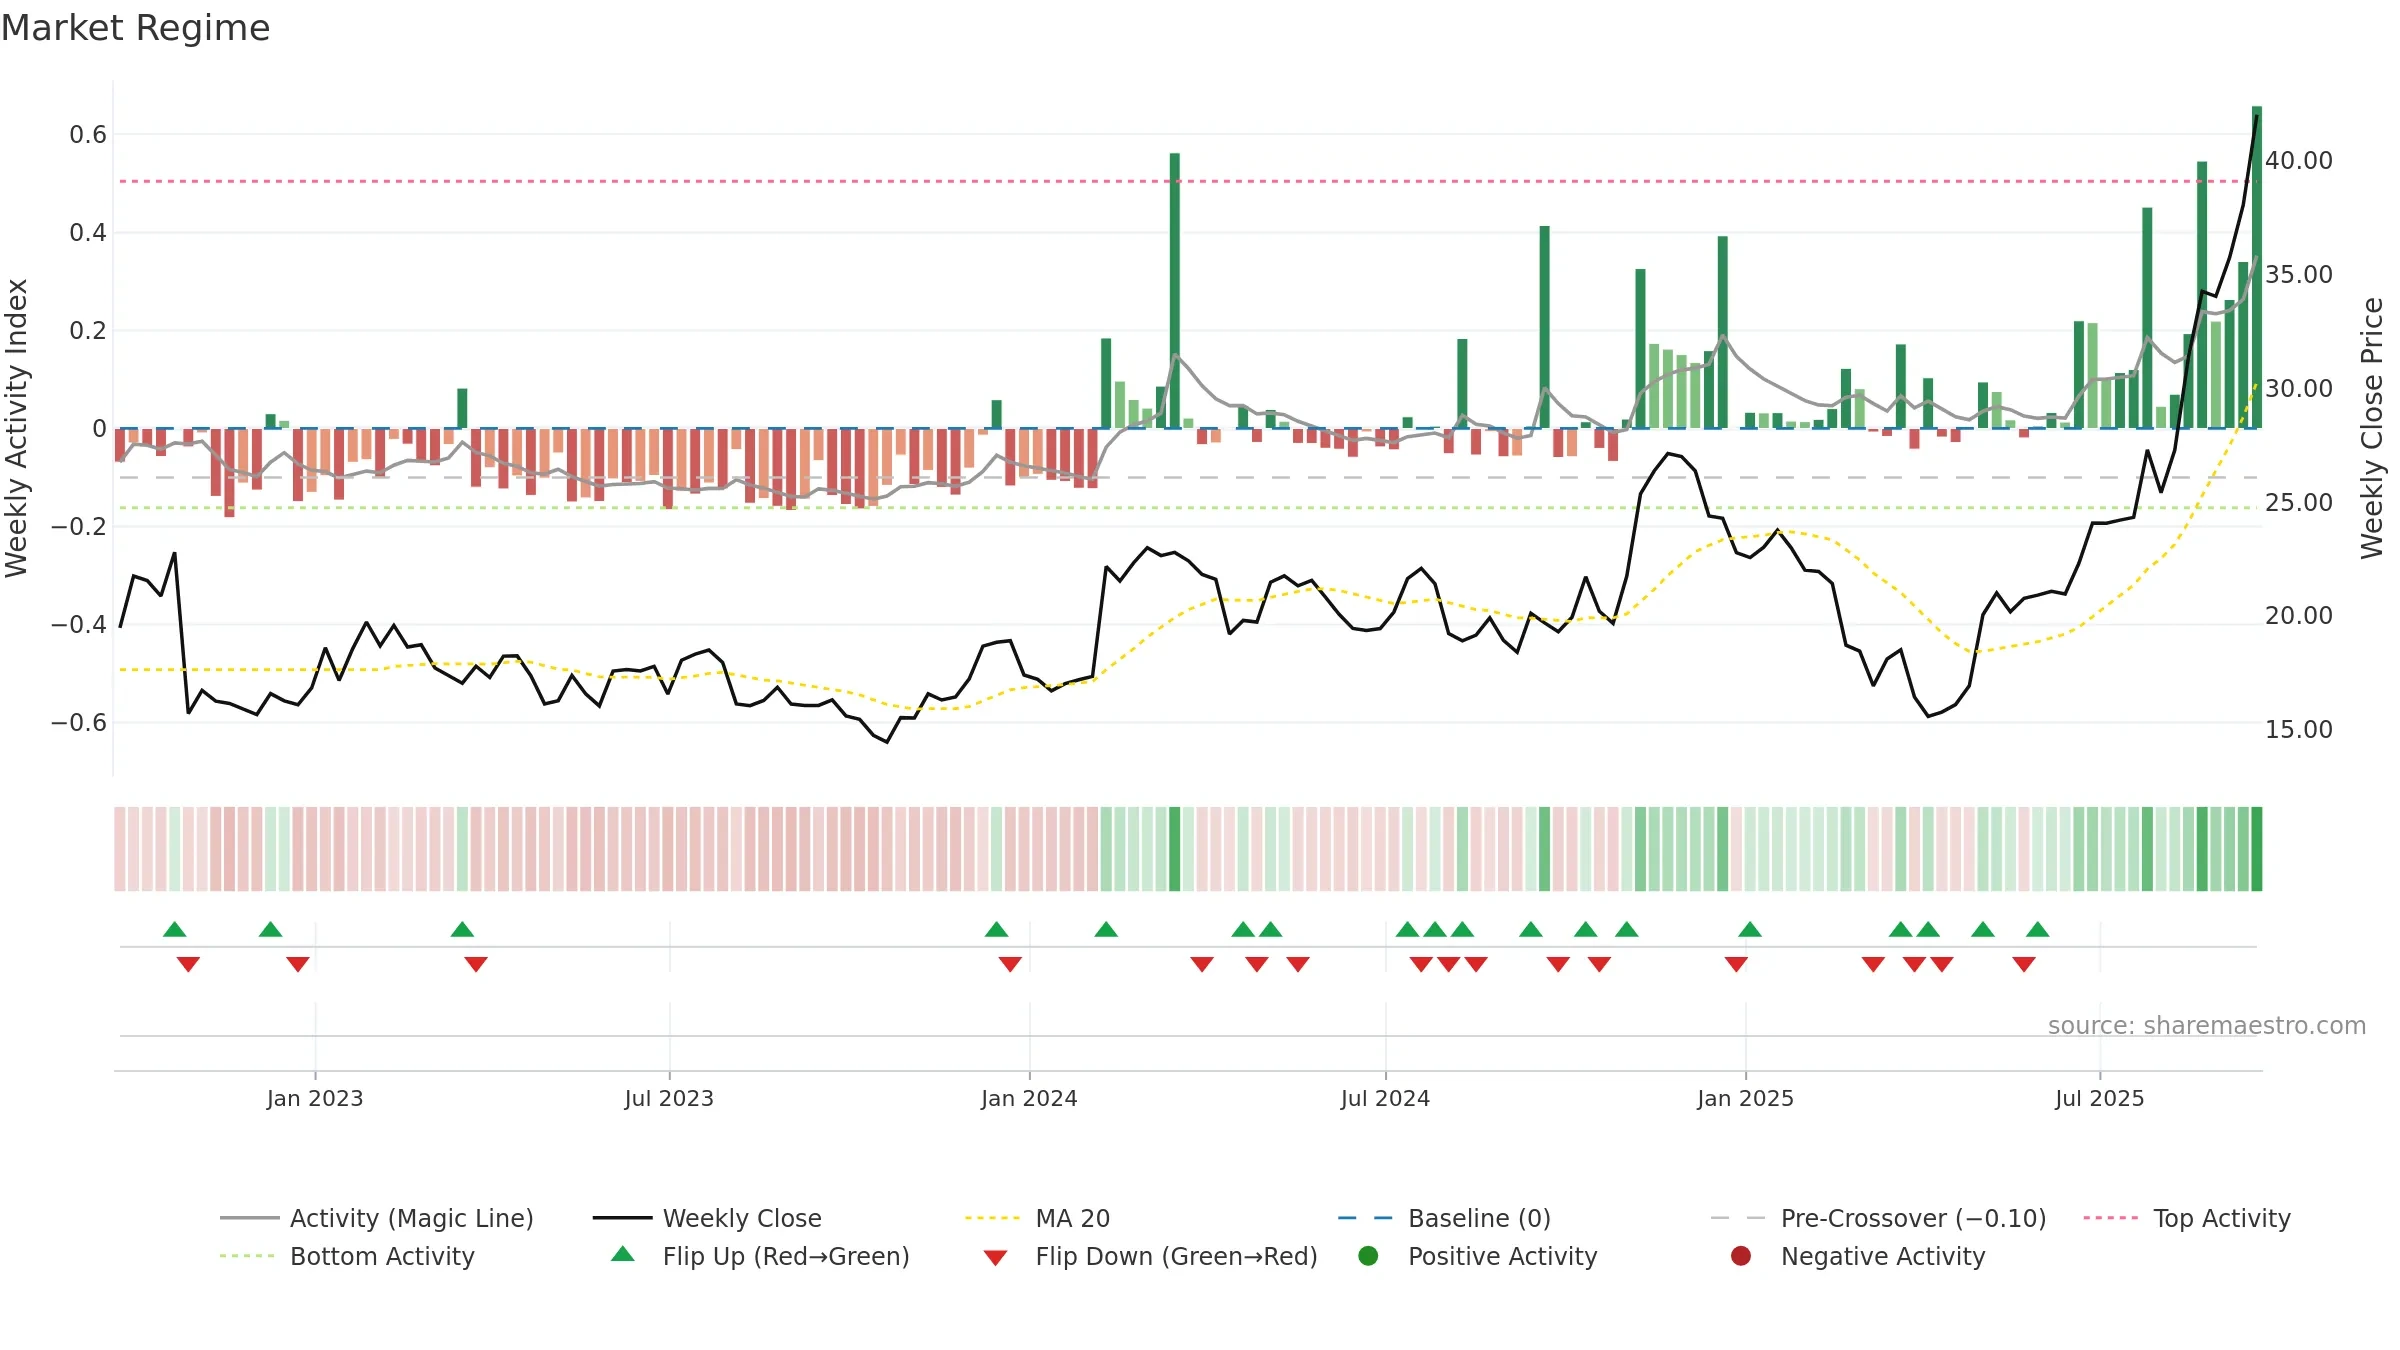Image resolution: width=2400 pixels, height=1350 pixels.
Task: Select the Negative Activity legend label
Action: (x=1883, y=1256)
